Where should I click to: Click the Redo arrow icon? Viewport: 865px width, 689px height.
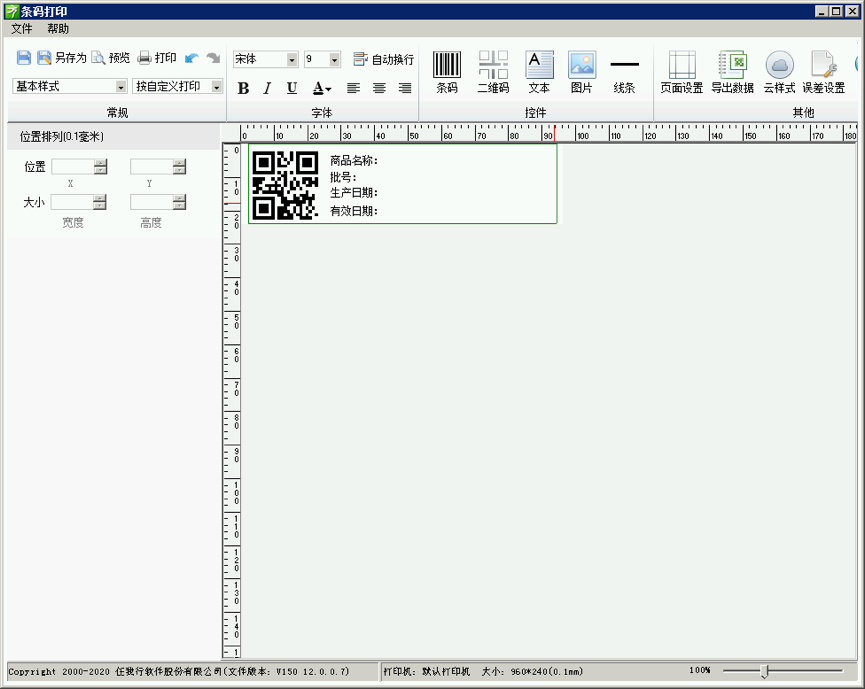click(x=213, y=58)
